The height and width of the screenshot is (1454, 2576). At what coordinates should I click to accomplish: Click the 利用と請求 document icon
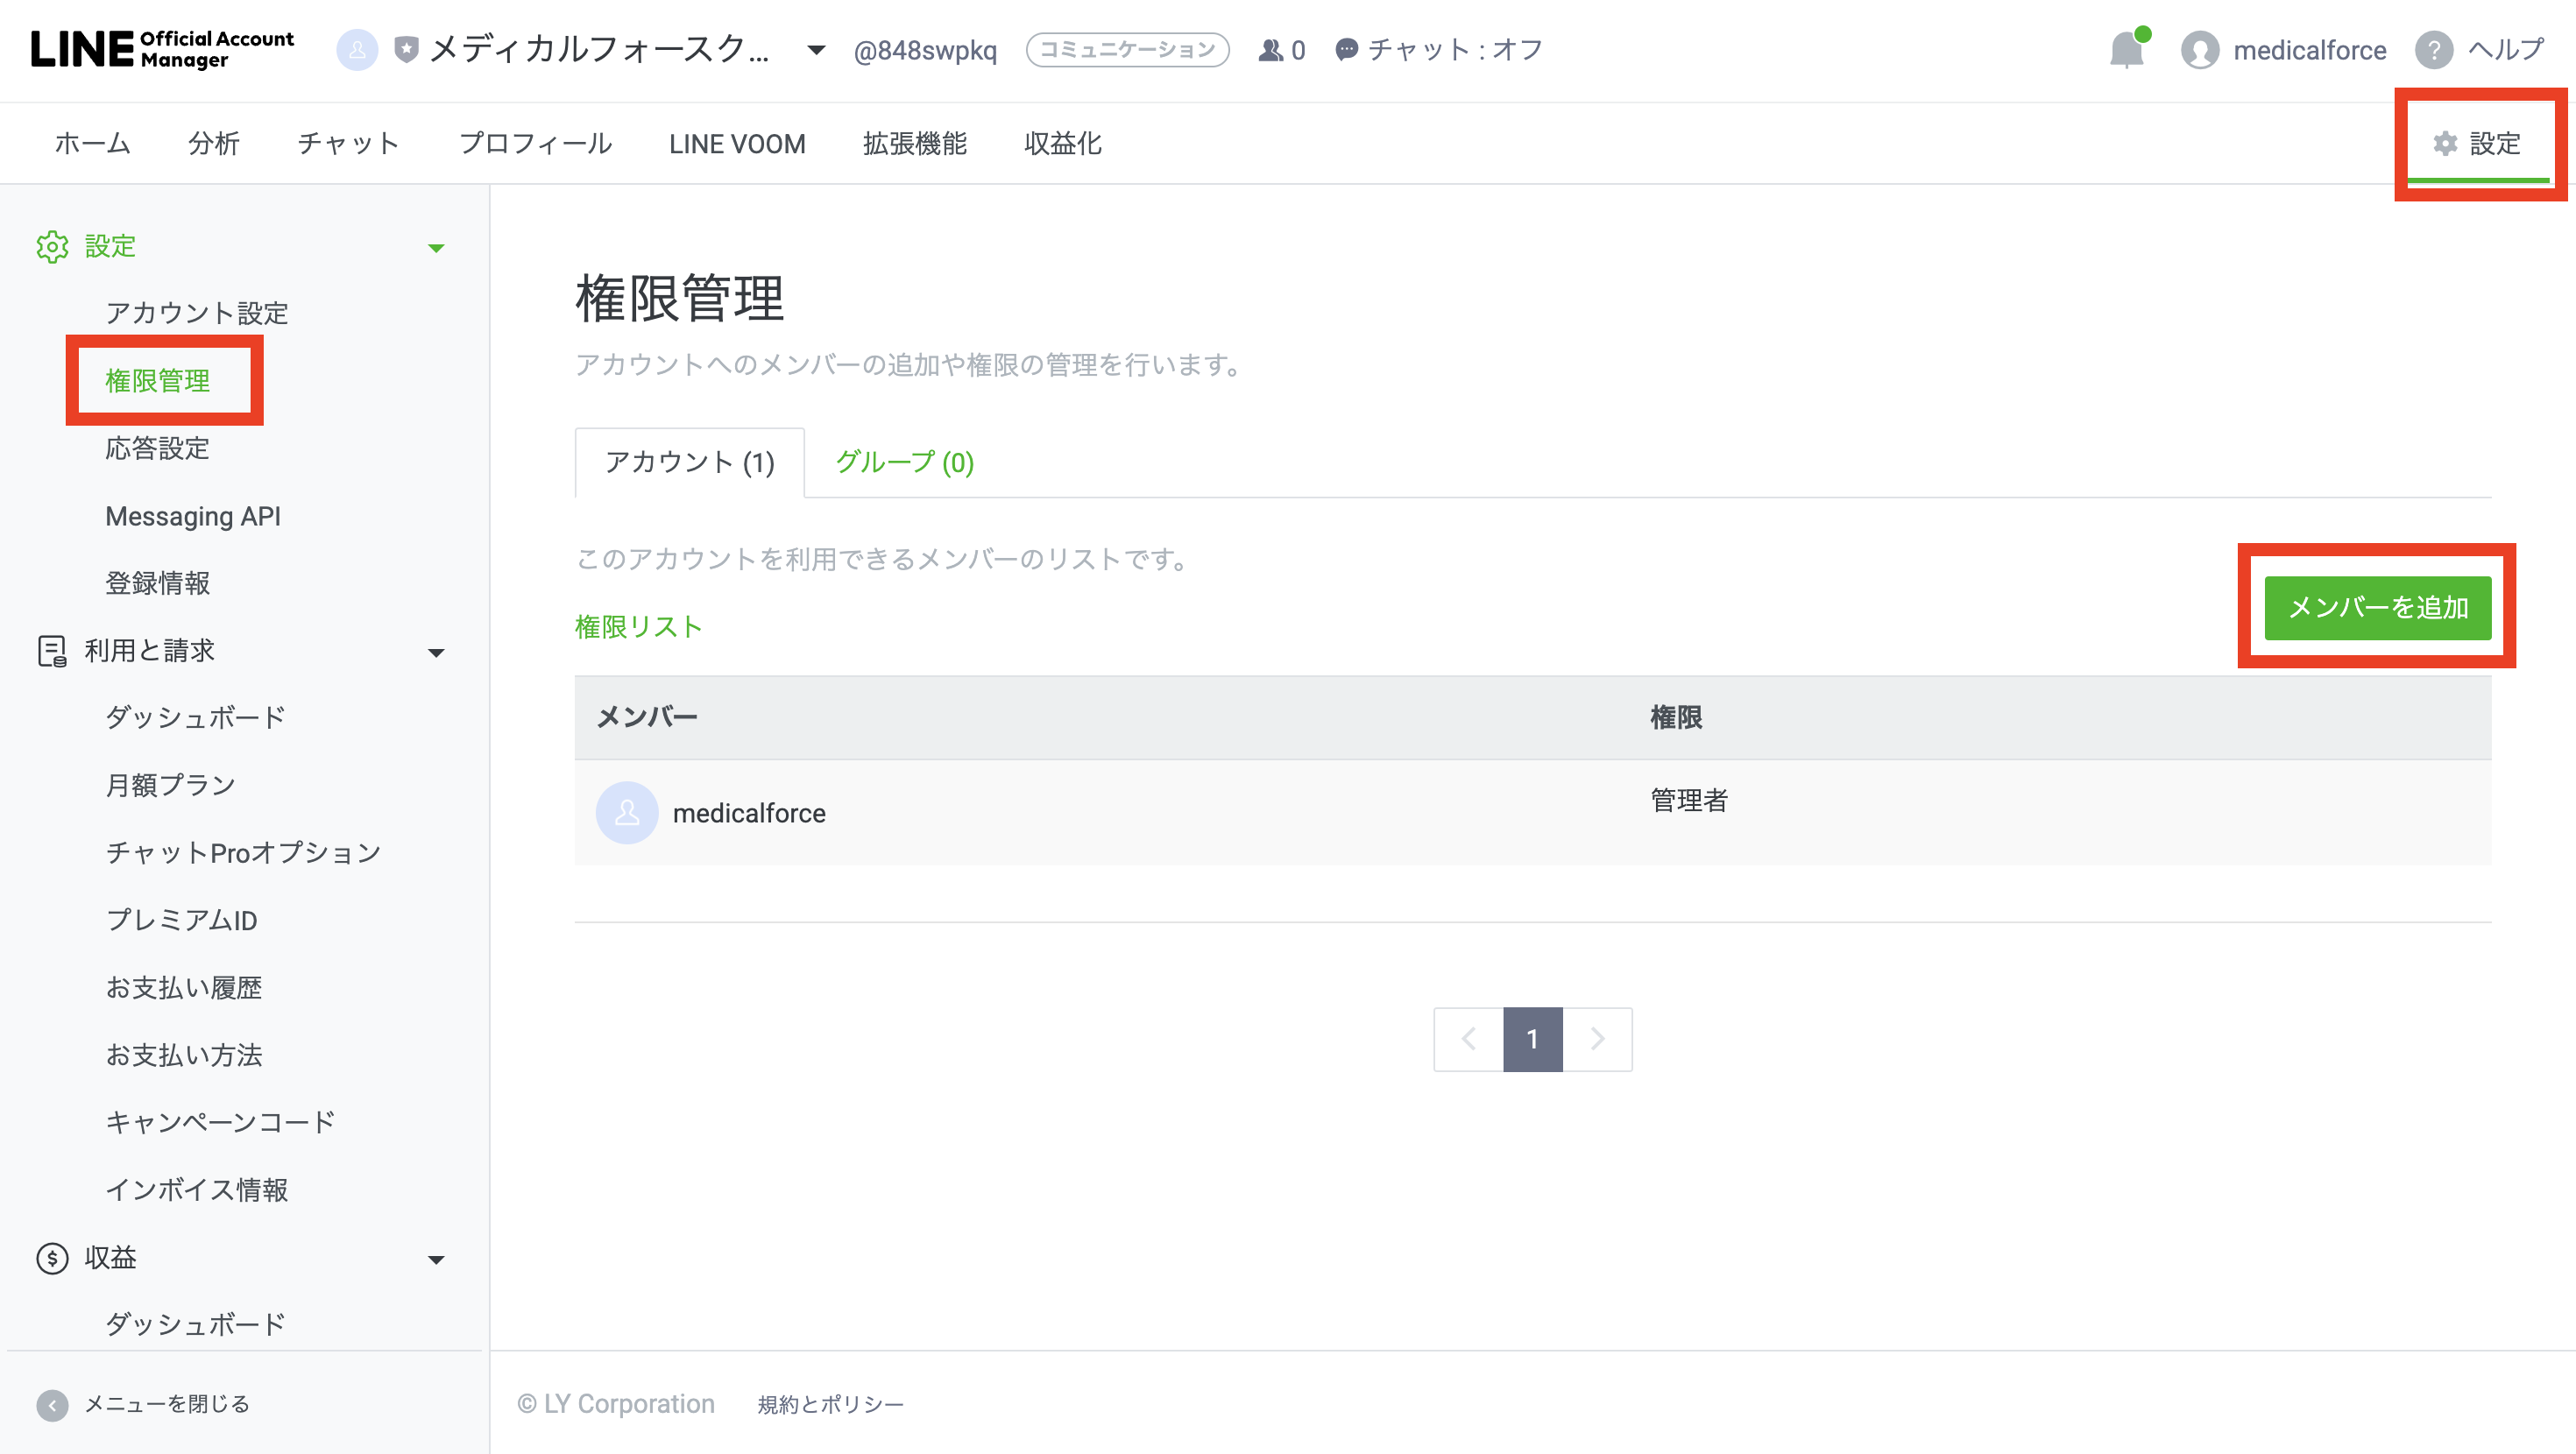[x=51, y=651]
